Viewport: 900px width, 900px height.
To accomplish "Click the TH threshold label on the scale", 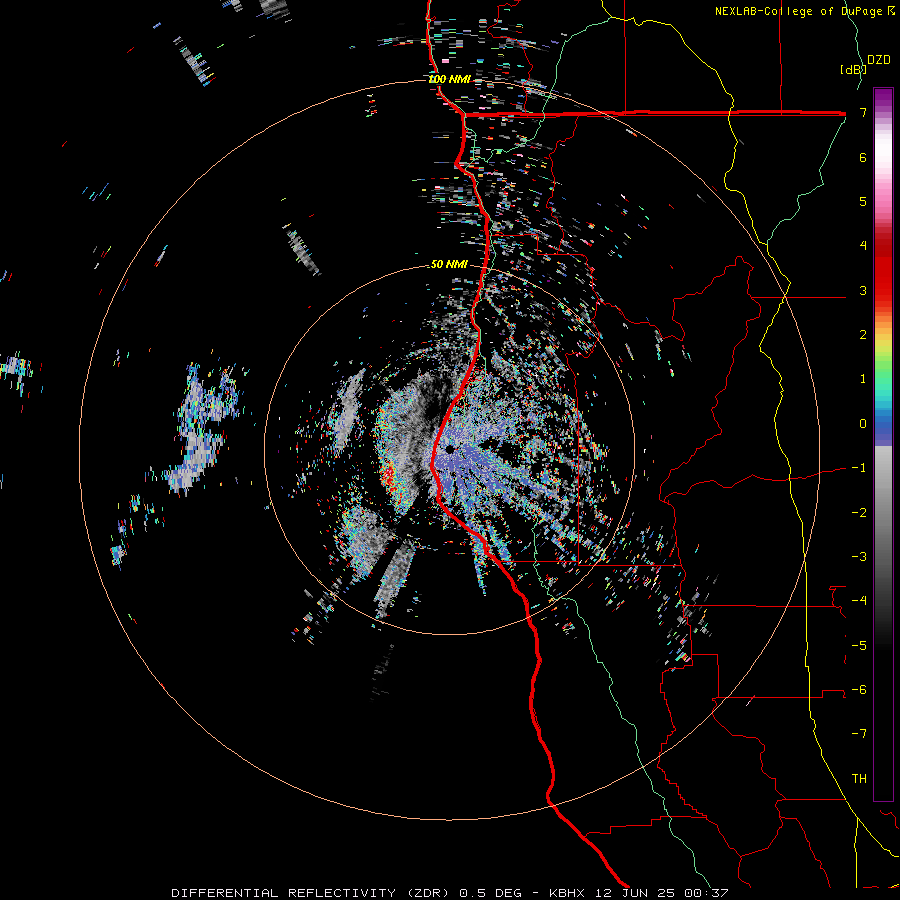I will point(859,779).
